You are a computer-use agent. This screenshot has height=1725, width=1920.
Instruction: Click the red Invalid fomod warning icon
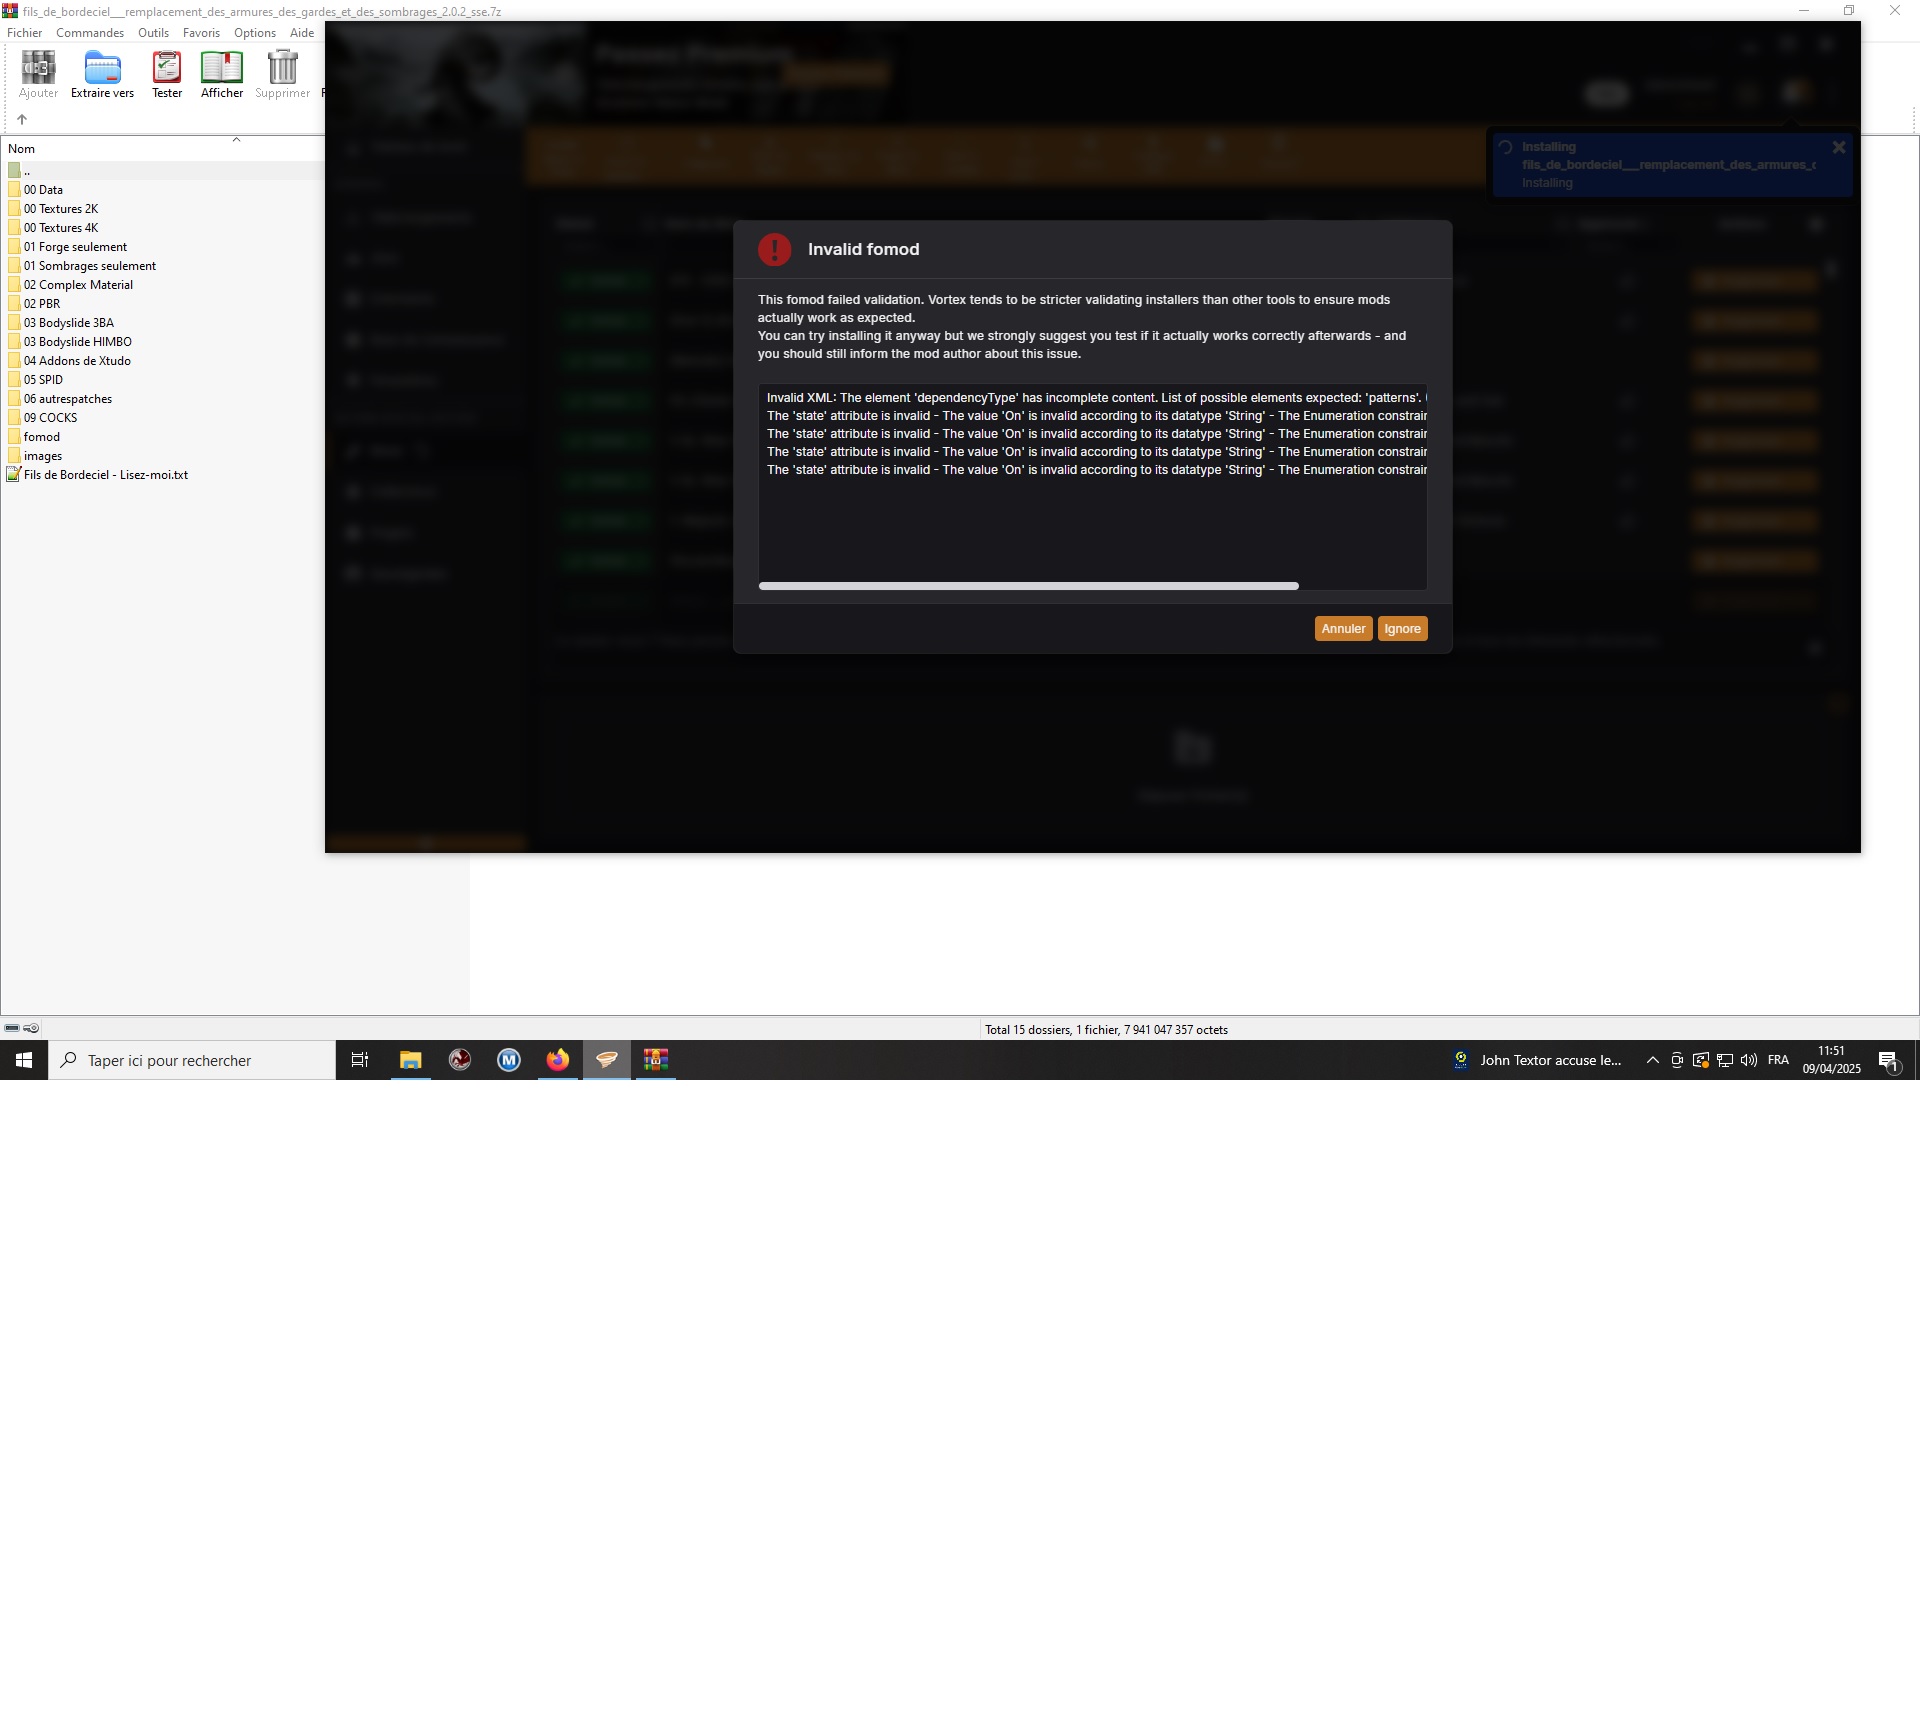point(774,250)
